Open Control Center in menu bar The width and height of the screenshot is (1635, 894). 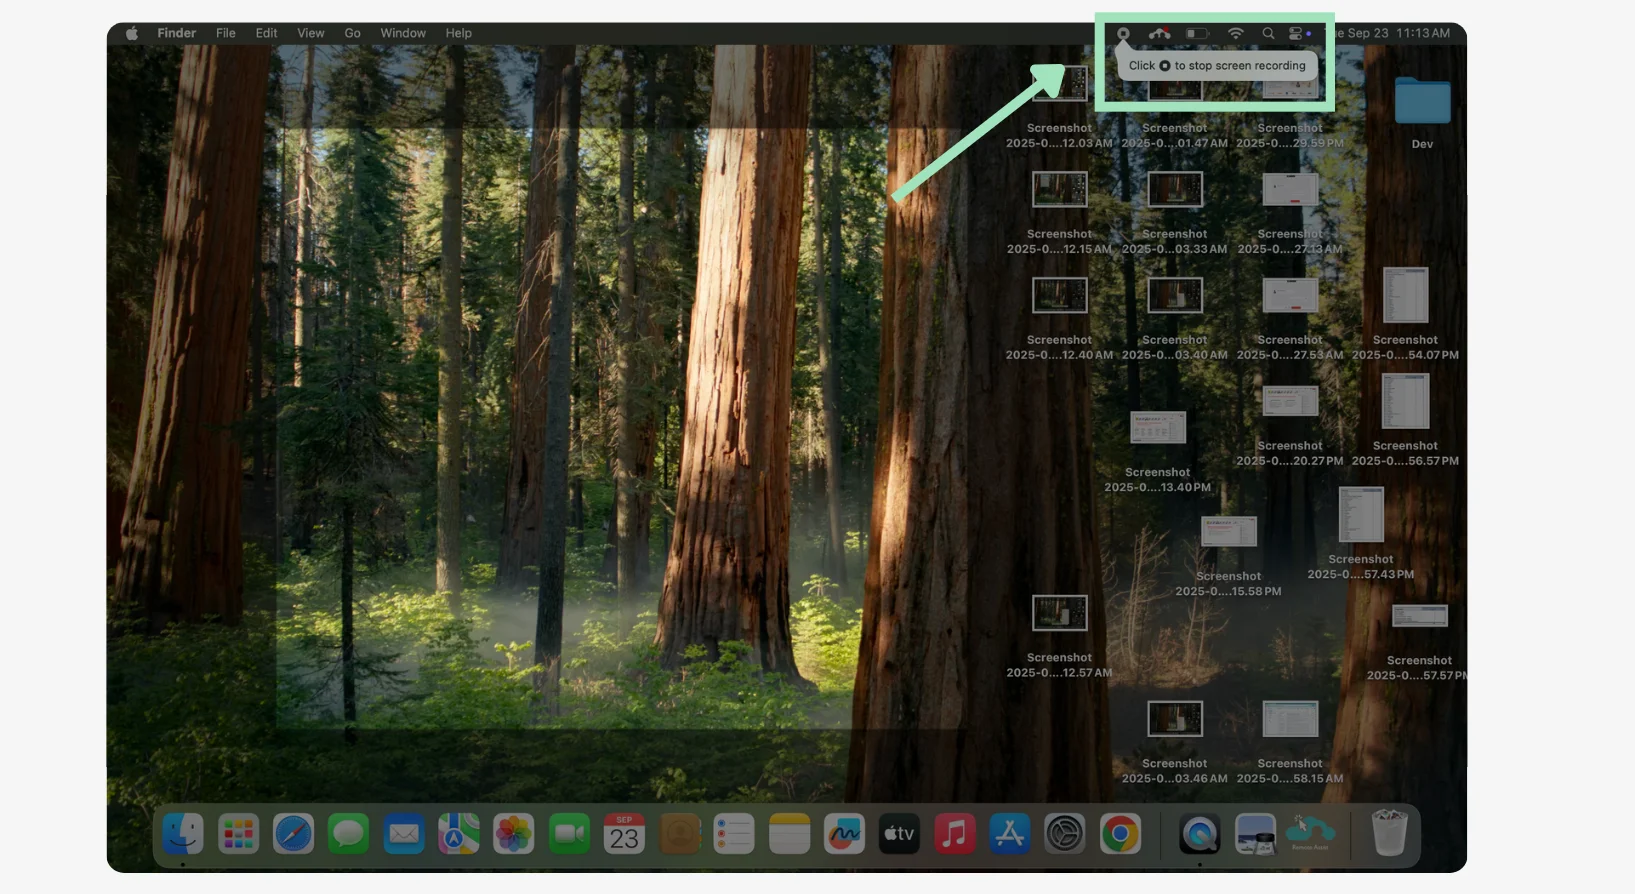1296,34
